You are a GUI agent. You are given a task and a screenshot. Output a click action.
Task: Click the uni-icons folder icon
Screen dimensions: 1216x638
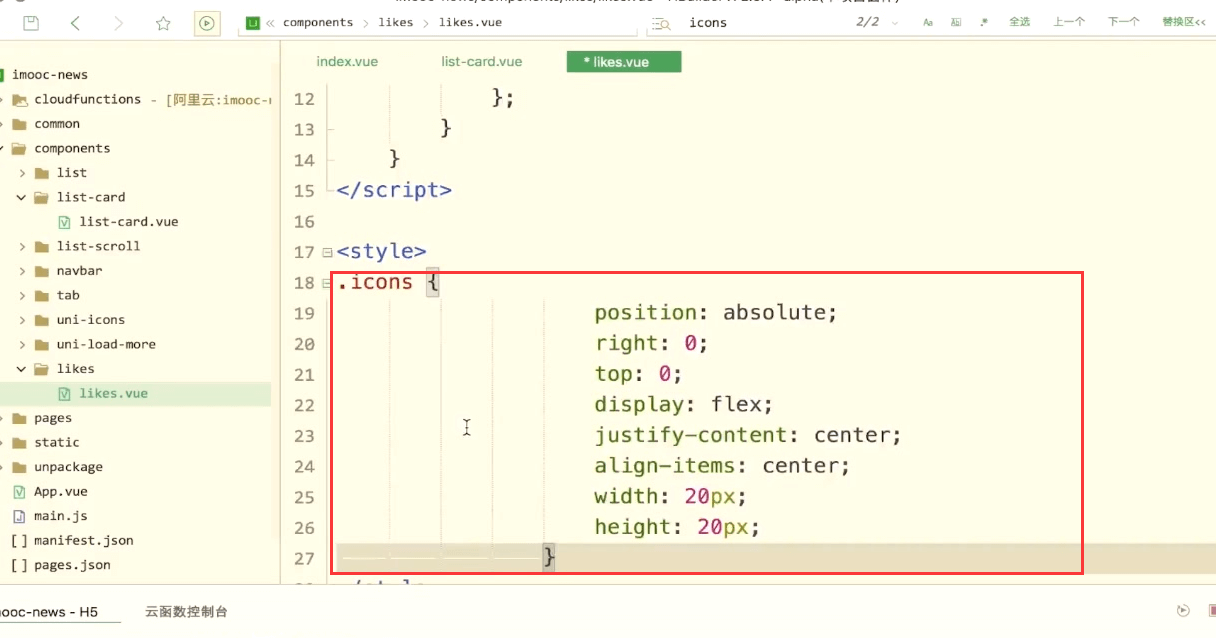click(x=41, y=320)
